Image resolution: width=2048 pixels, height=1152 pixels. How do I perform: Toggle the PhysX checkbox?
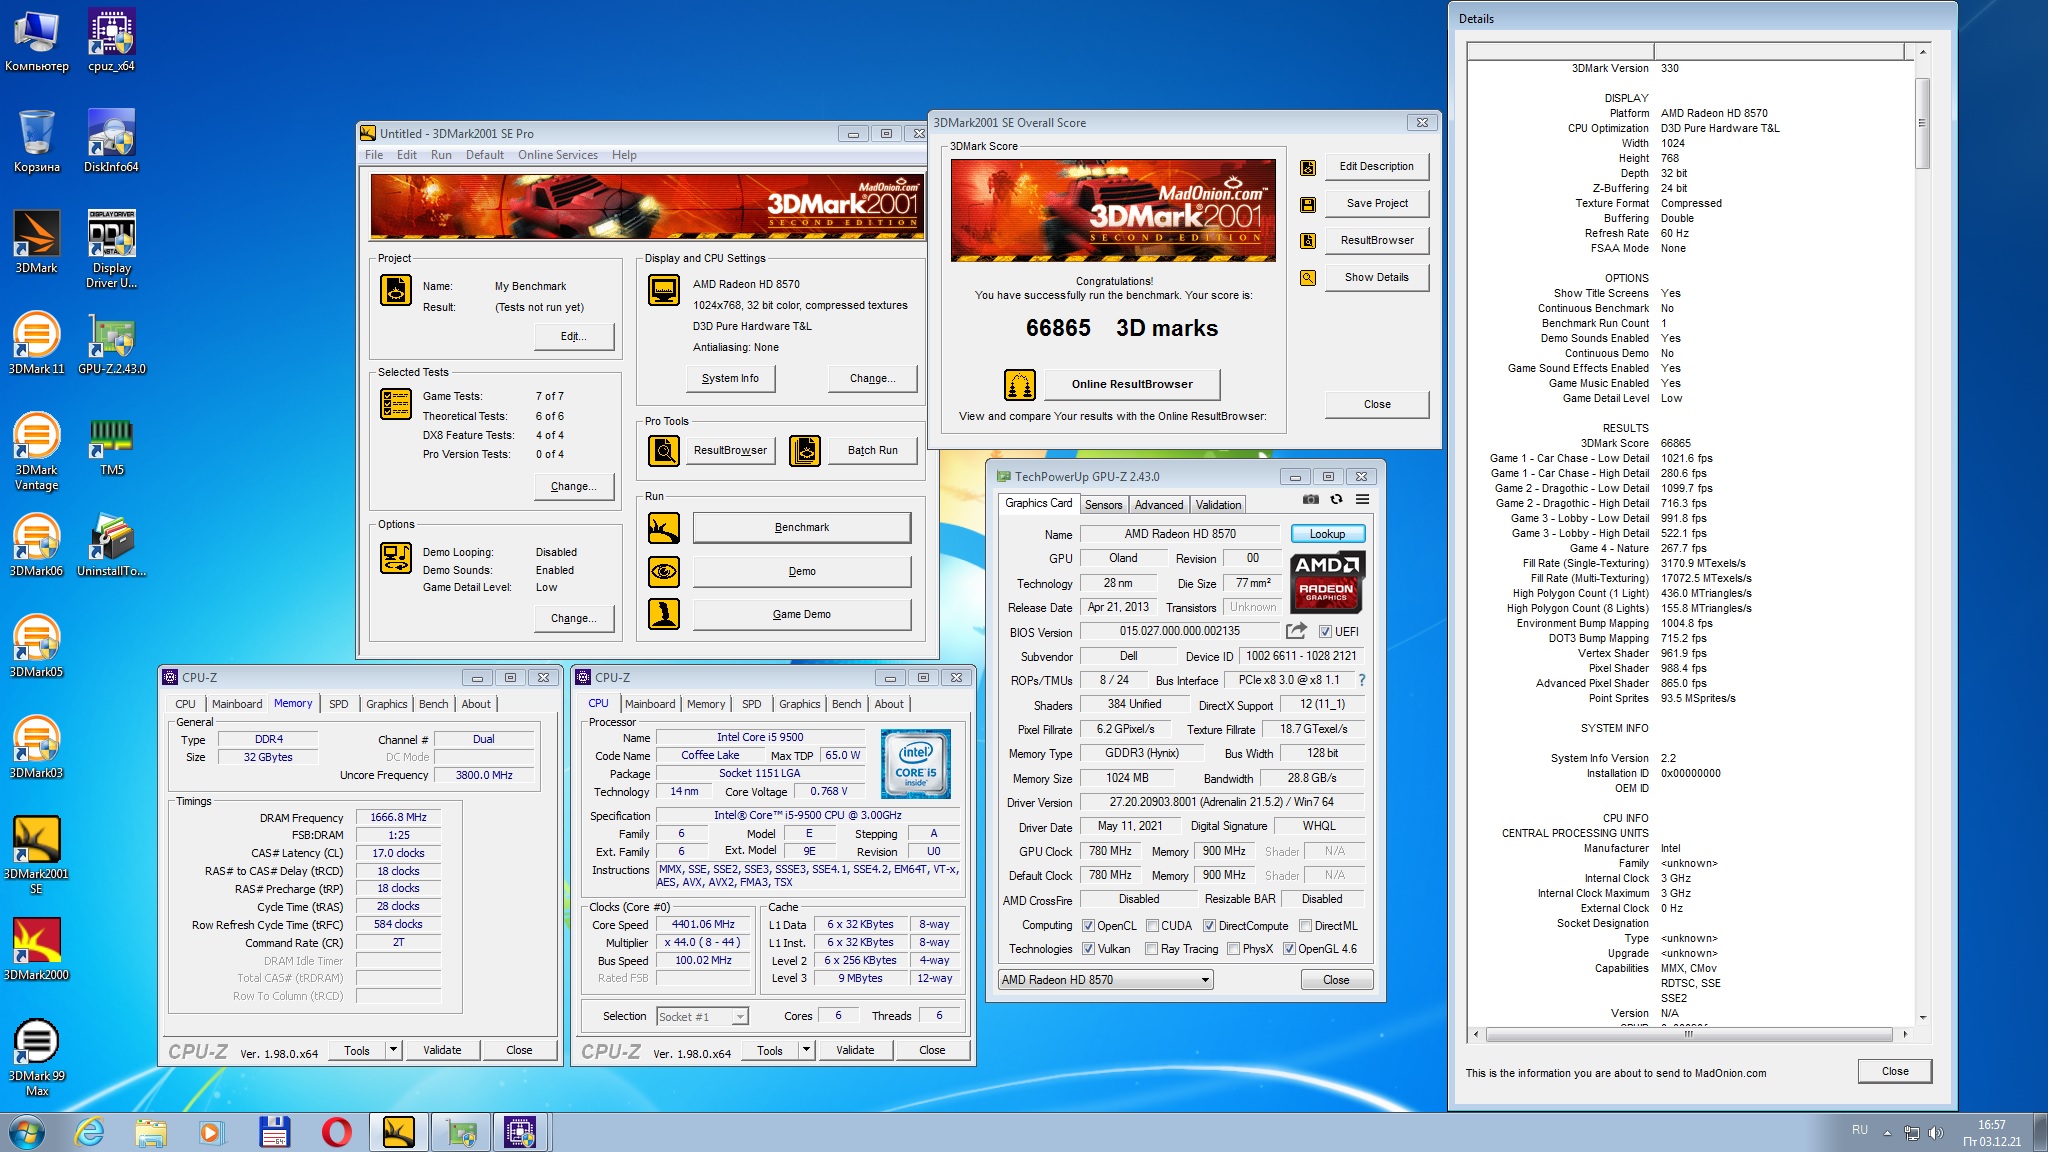(1234, 949)
